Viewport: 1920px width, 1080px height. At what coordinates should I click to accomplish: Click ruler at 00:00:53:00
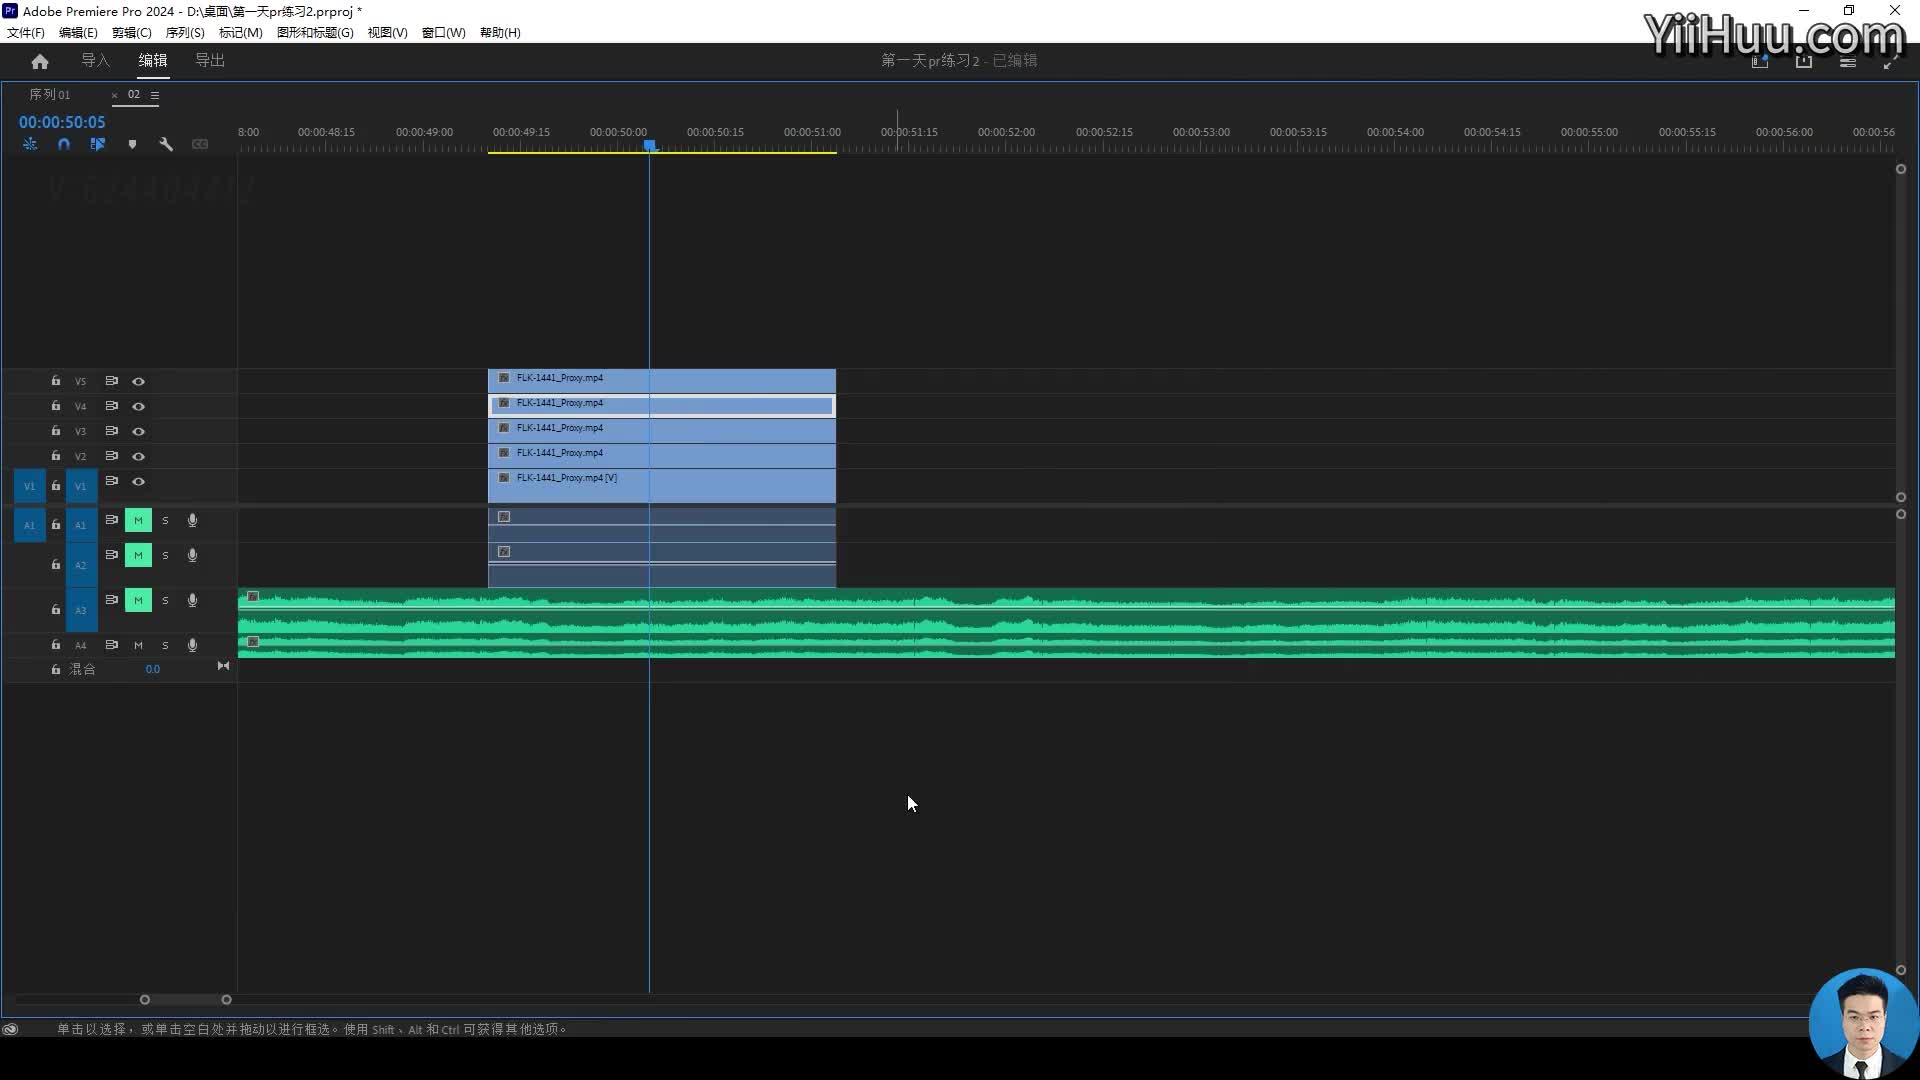(x=1201, y=132)
